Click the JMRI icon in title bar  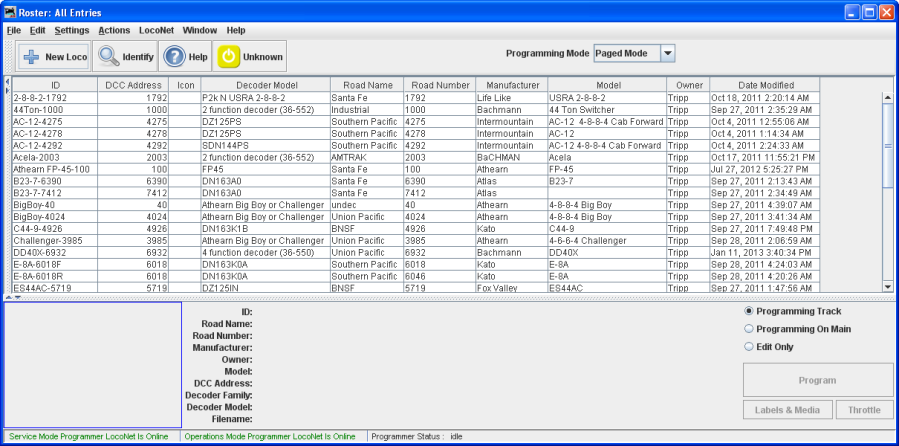pos(11,12)
